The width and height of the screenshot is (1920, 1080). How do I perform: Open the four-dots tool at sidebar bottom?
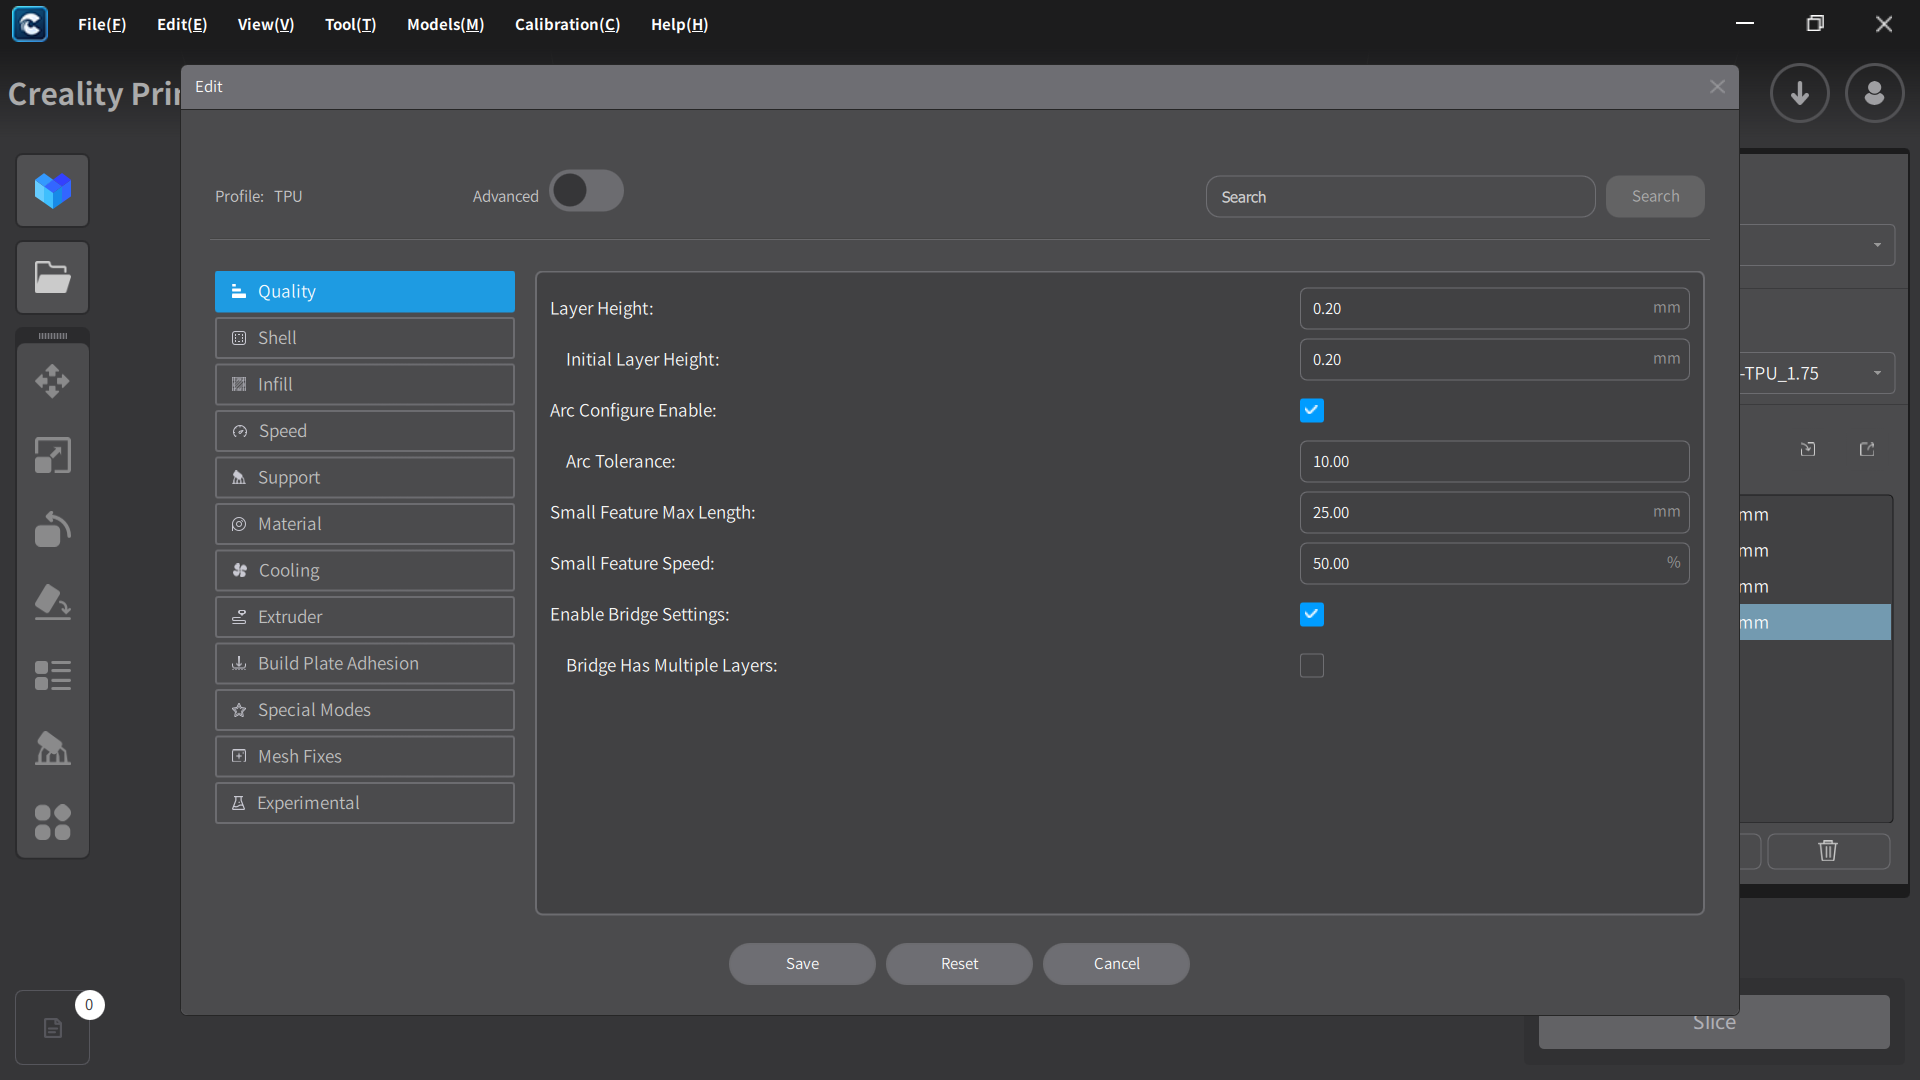point(53,822)
